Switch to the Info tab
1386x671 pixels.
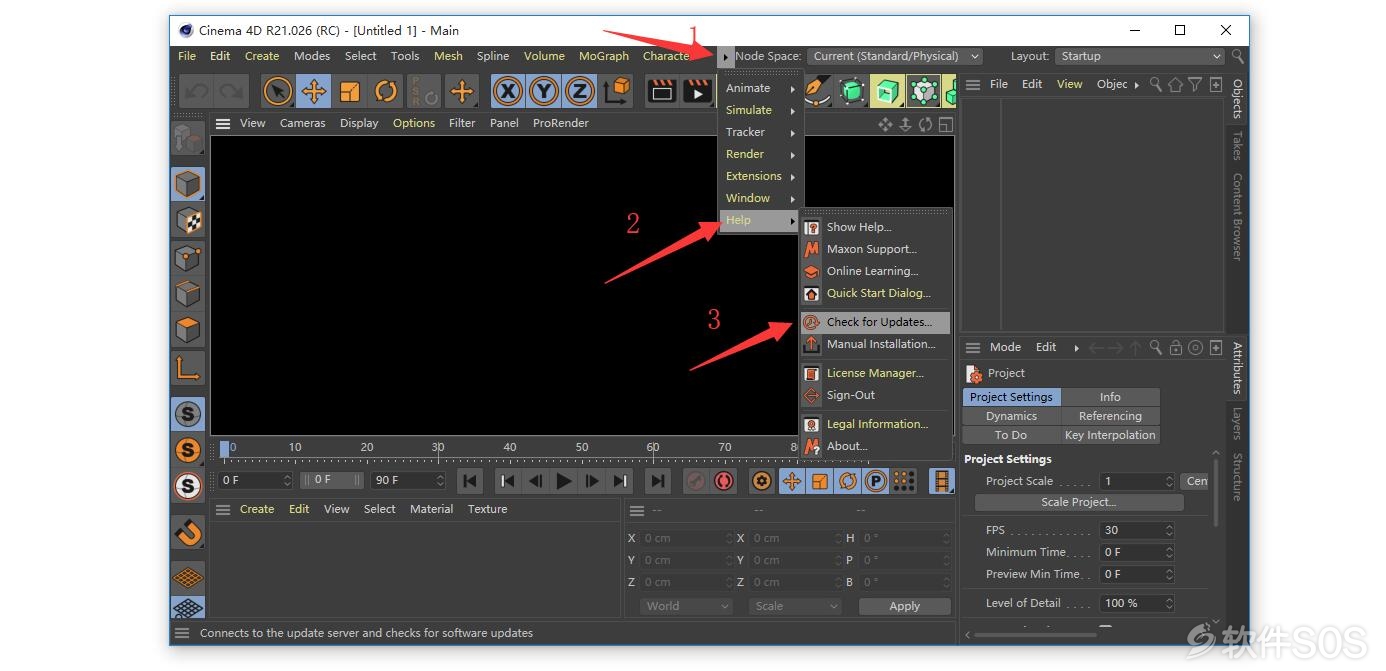click(1110, 397)
